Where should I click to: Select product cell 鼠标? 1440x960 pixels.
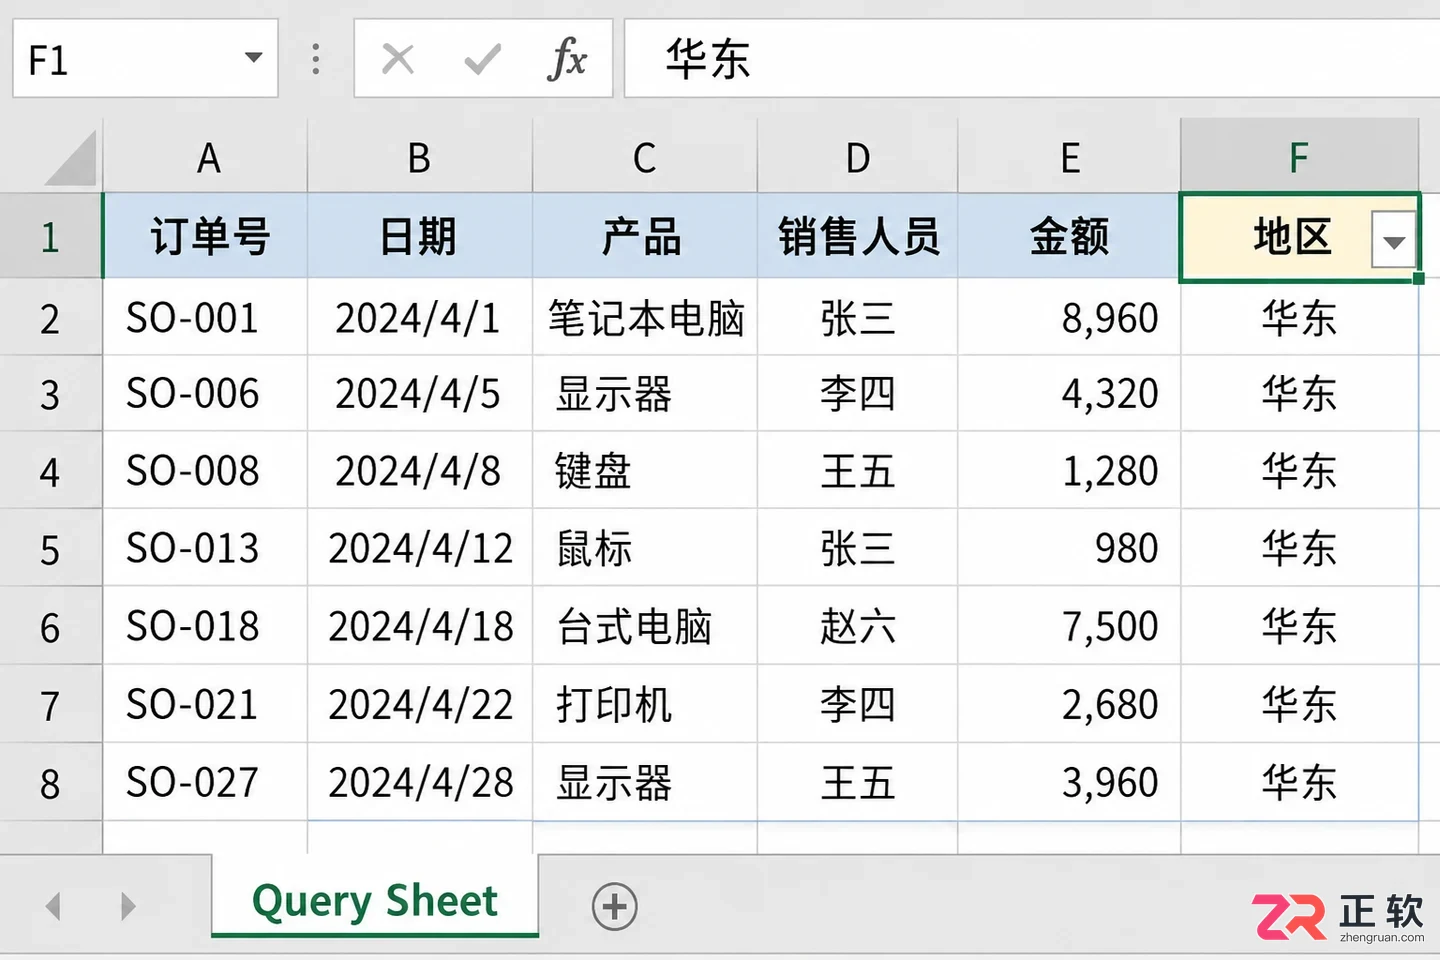click(x=645, y=549)
